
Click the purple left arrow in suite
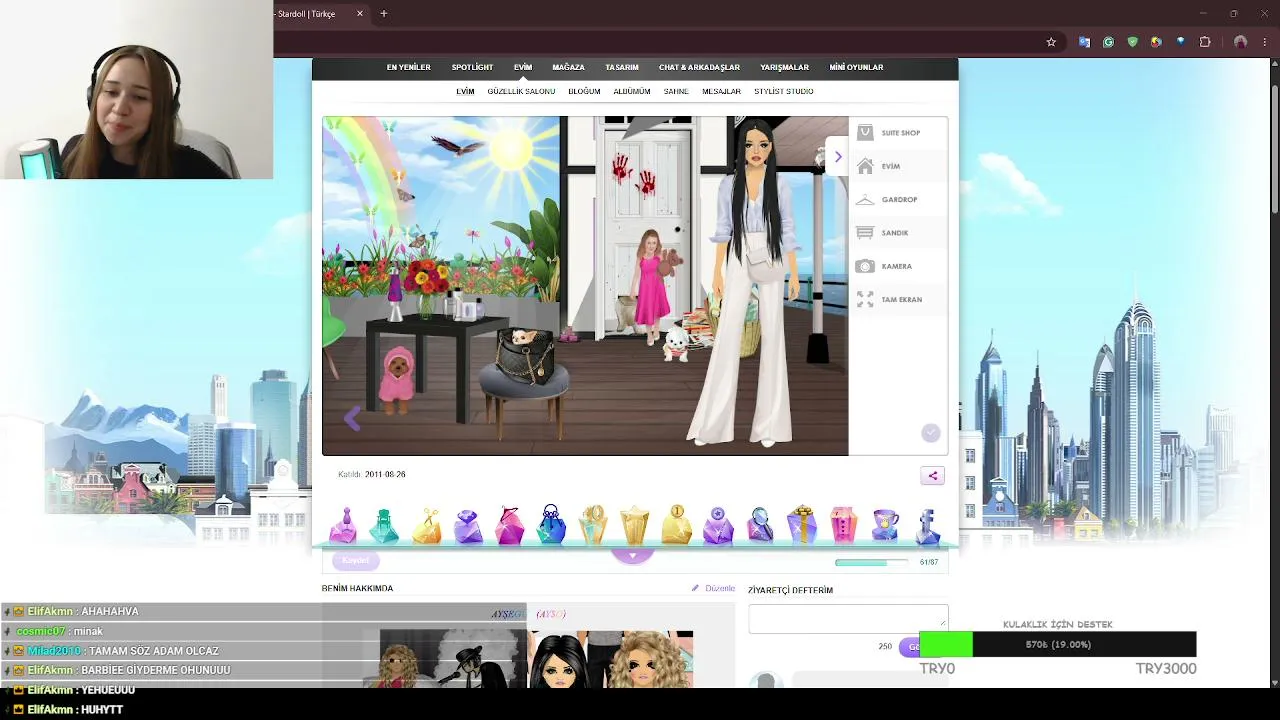tap(352, 420)
